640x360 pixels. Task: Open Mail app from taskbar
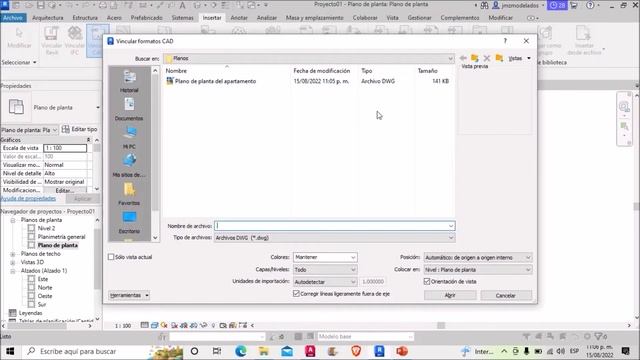[x=287, y=351]
